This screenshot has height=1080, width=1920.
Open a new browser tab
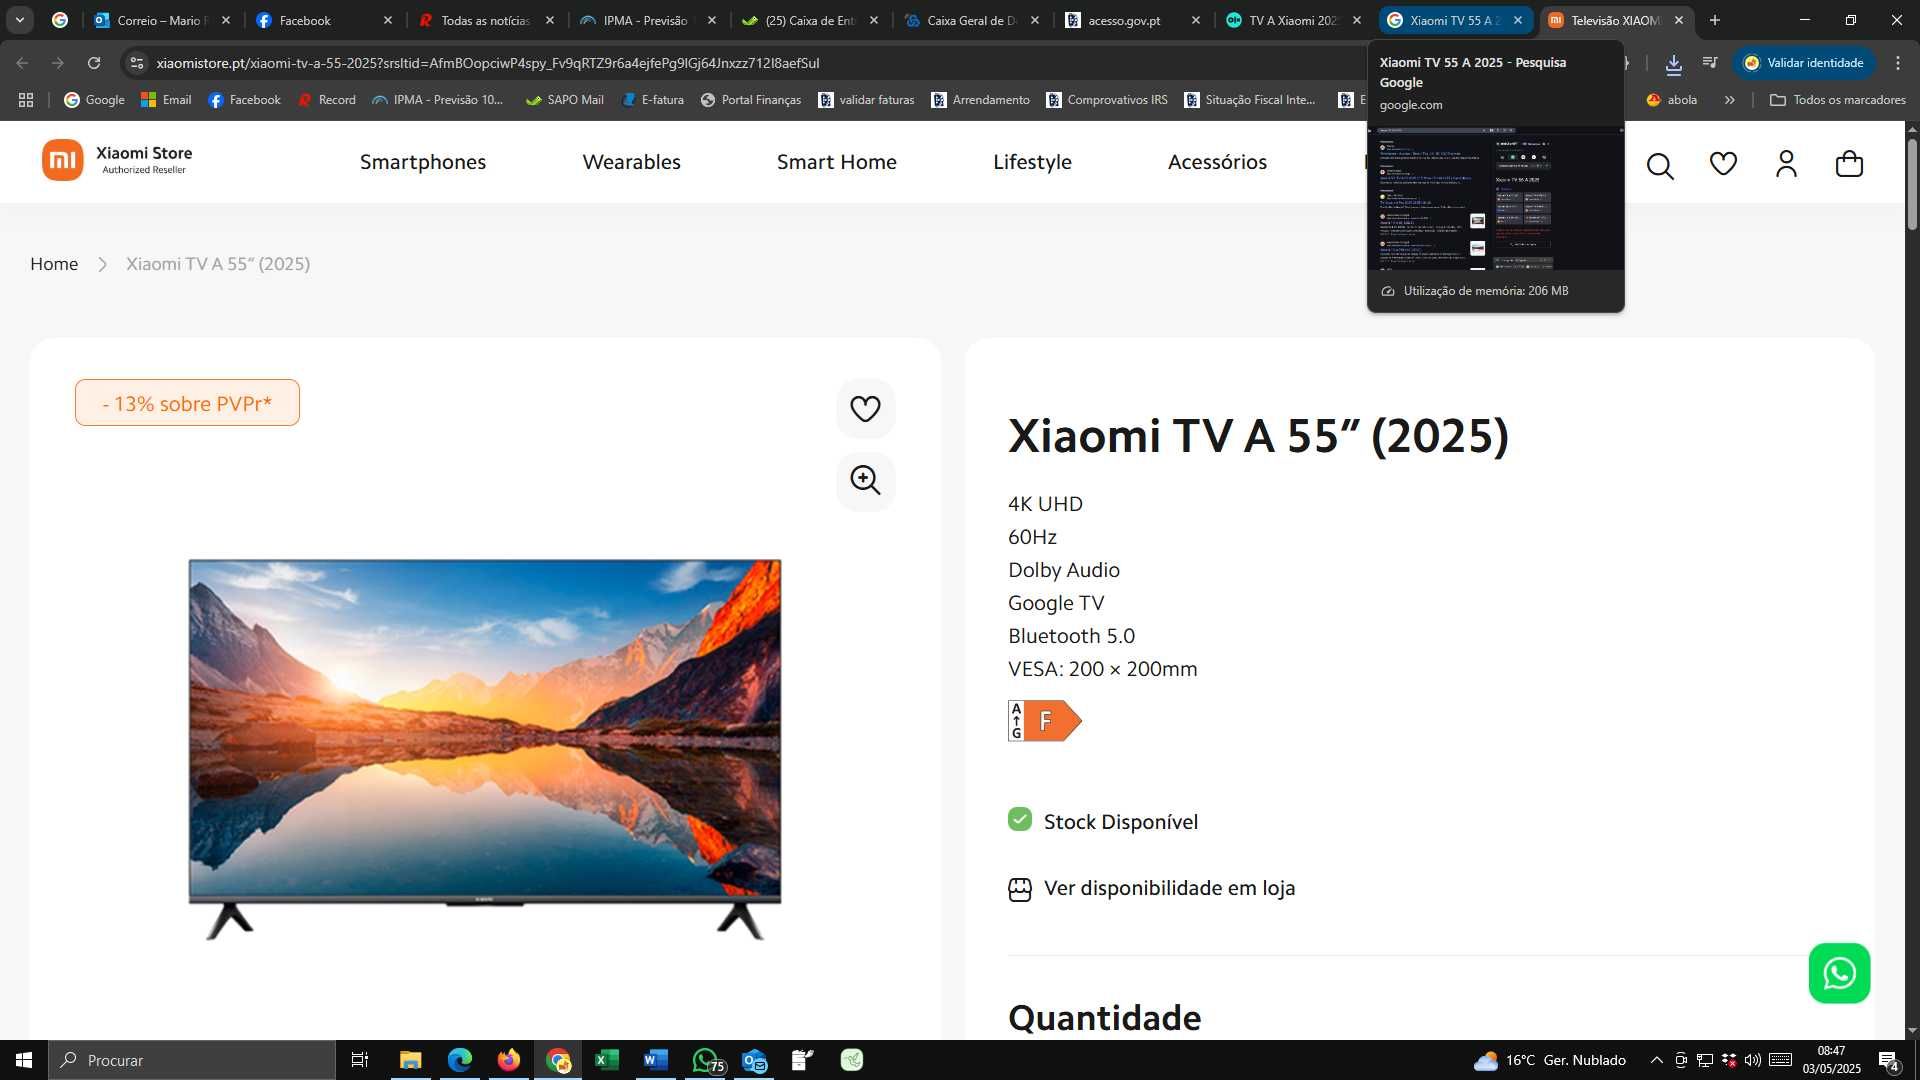pos(1714,20)
